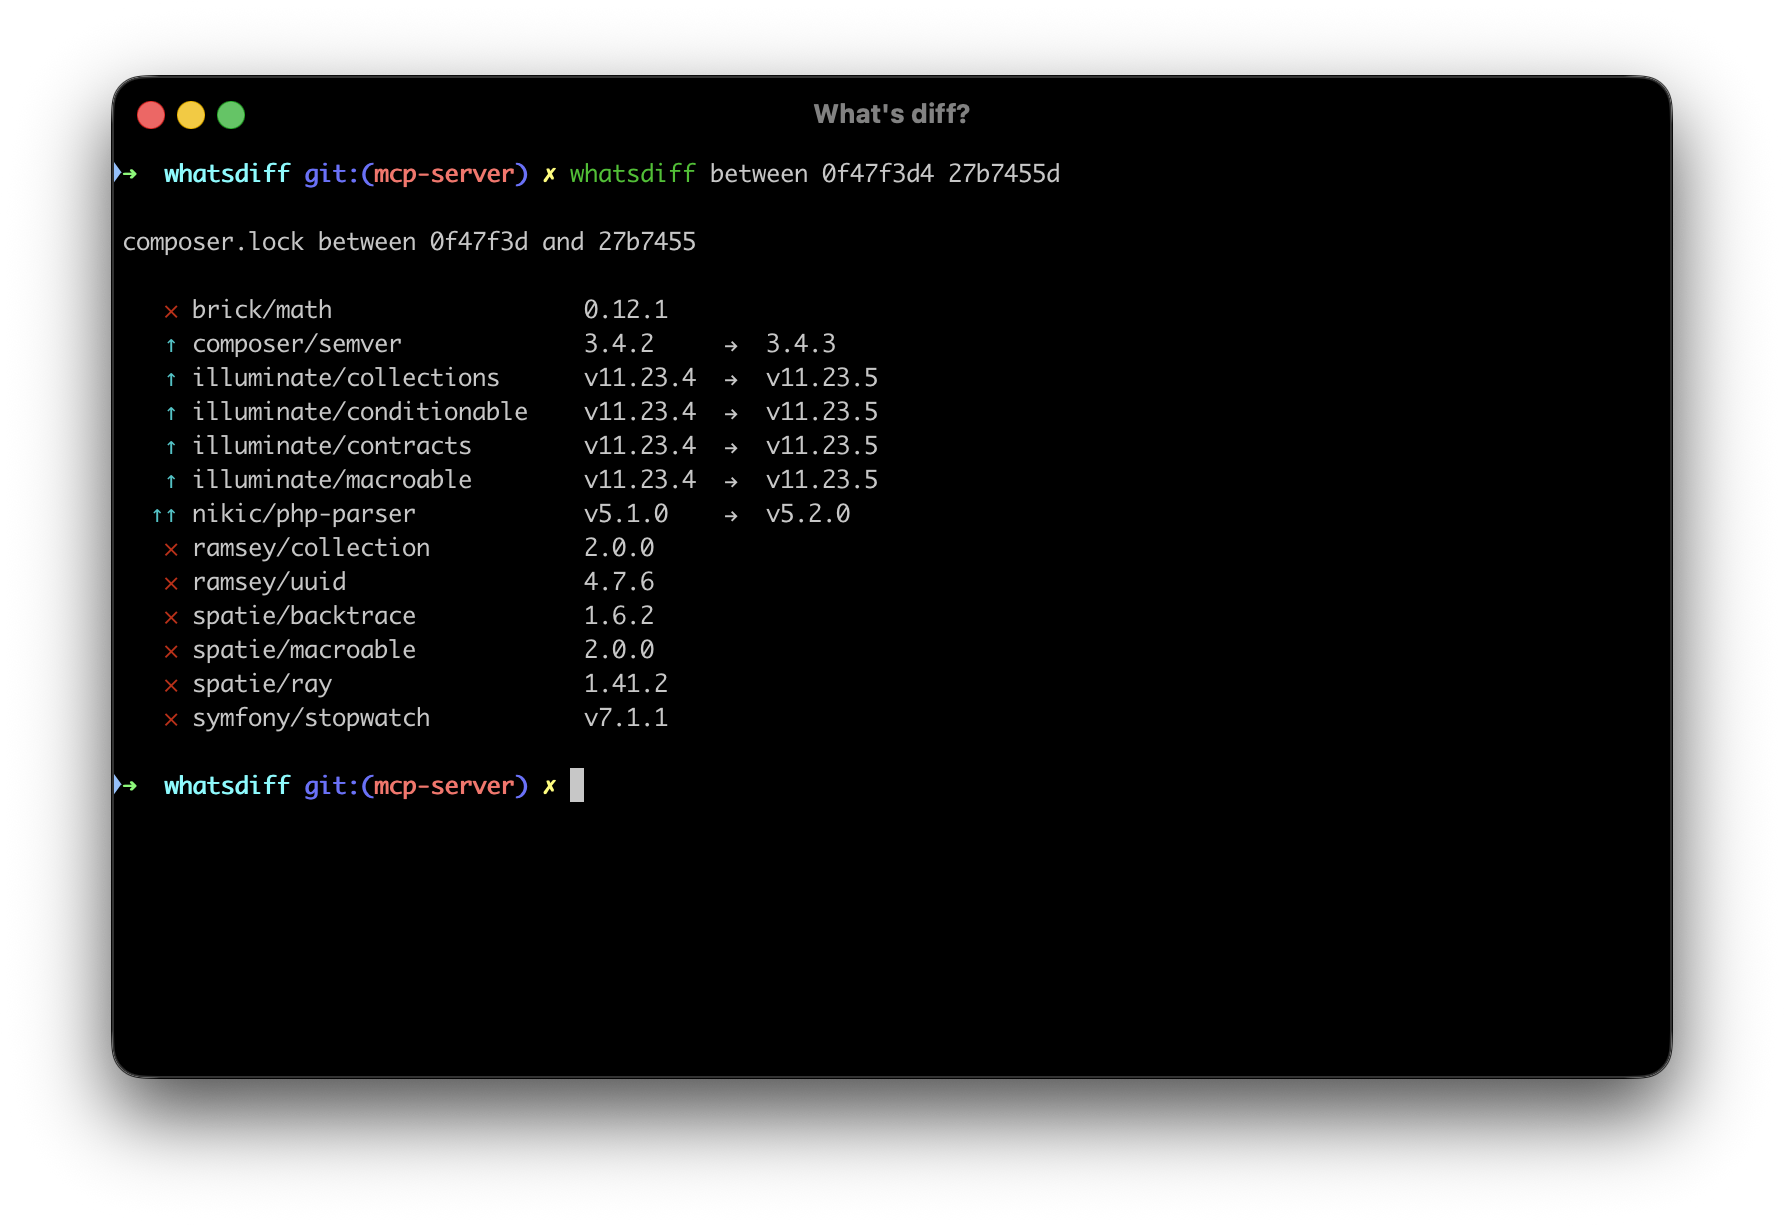Screen dimensions: 1784x1226
Task: Click the upgrade arrow icon beside composer/semver
Action: pos(171,345)
